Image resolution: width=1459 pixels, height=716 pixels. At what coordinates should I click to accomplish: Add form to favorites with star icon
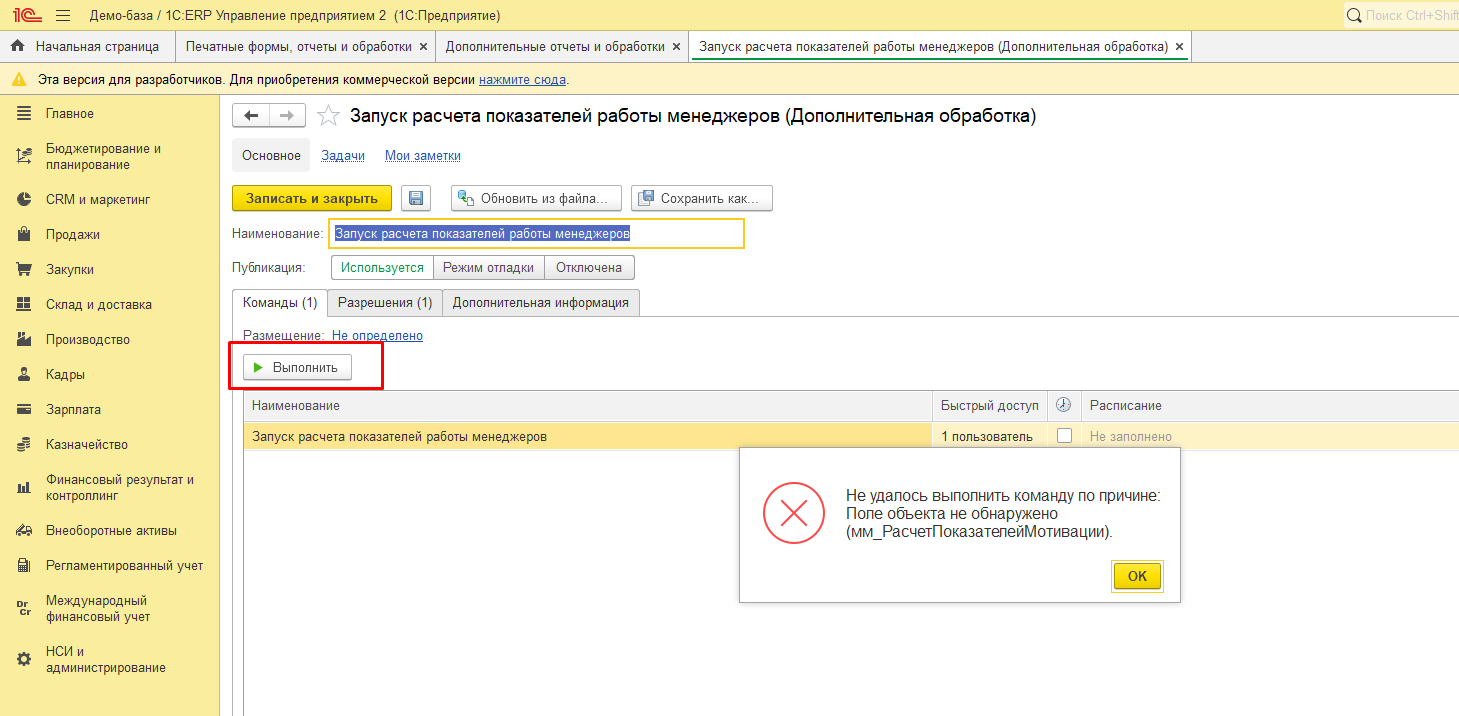(327, 116)
